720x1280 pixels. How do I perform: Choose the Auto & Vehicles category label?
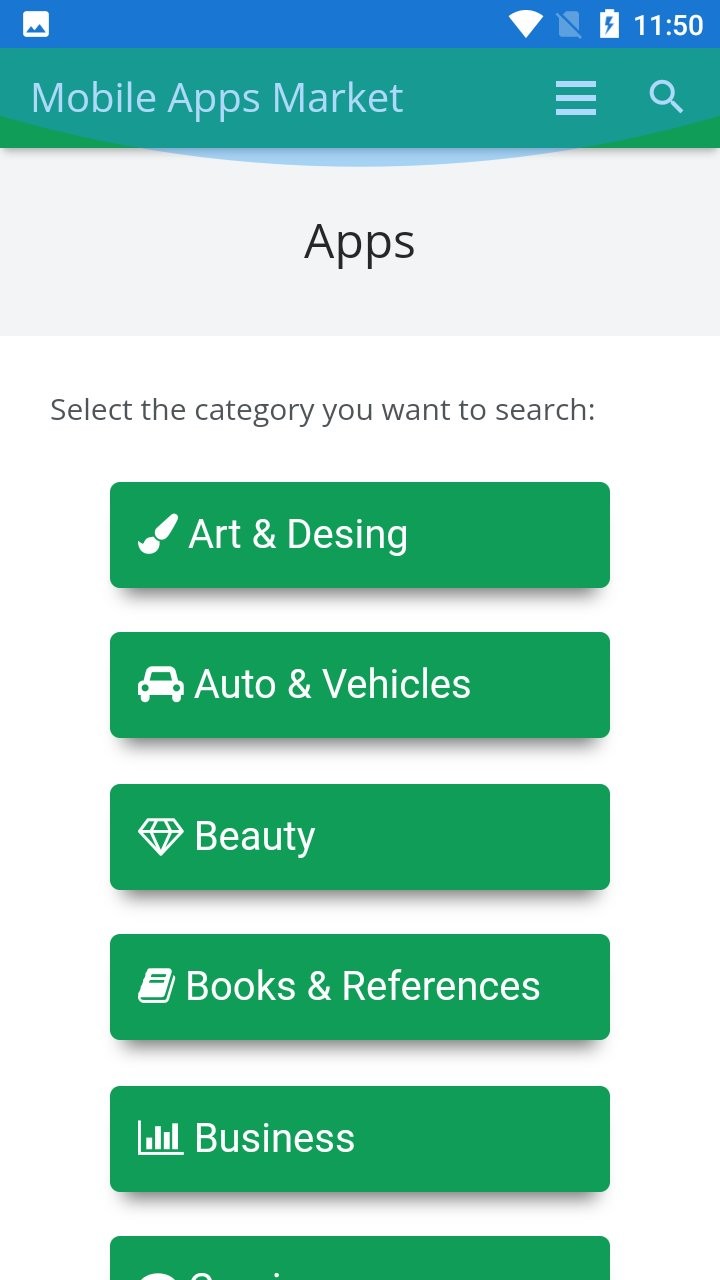[332, 685]
